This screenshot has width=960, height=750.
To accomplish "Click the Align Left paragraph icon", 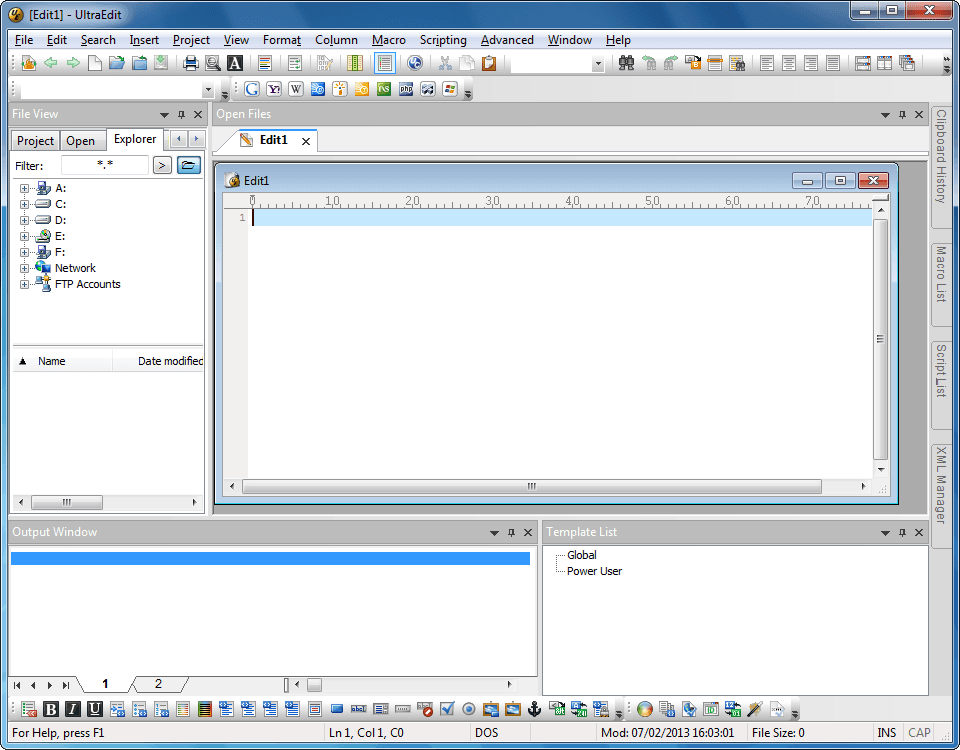I will point(767,62).
